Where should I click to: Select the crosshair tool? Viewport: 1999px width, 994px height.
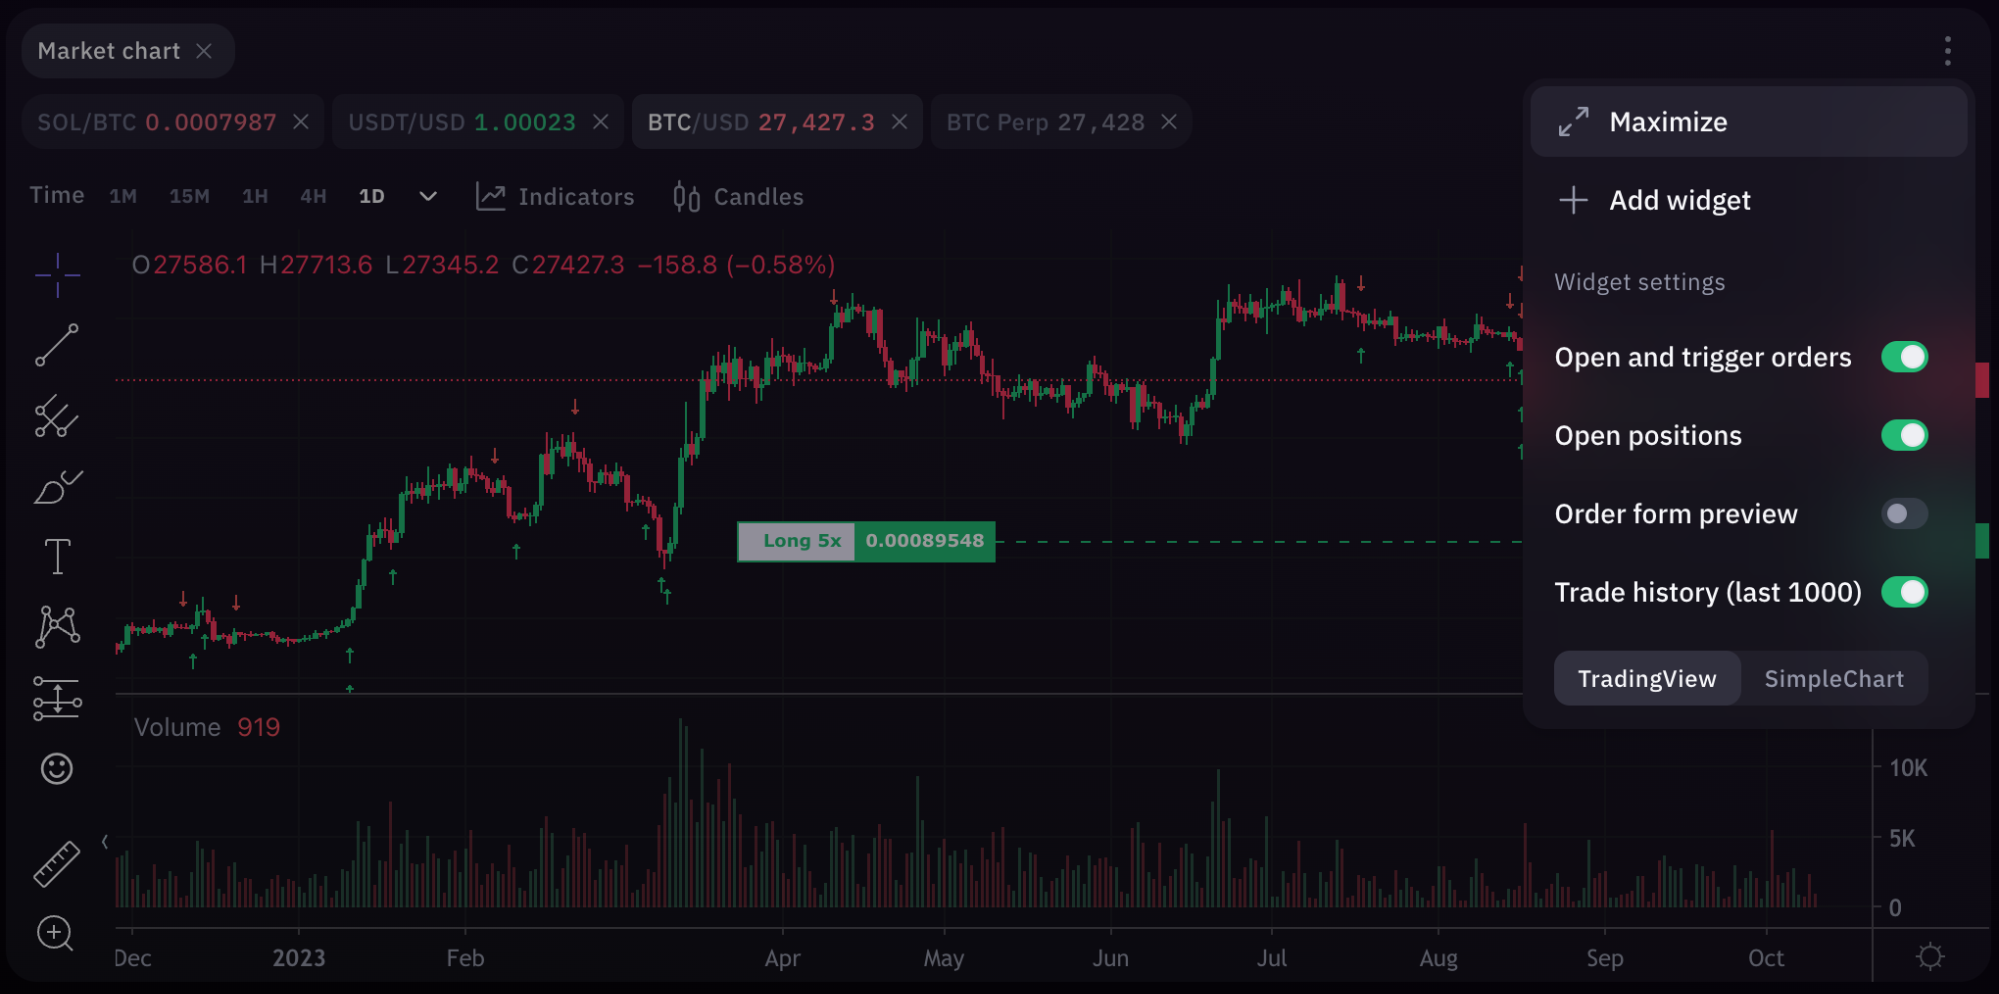pos(56,276)
